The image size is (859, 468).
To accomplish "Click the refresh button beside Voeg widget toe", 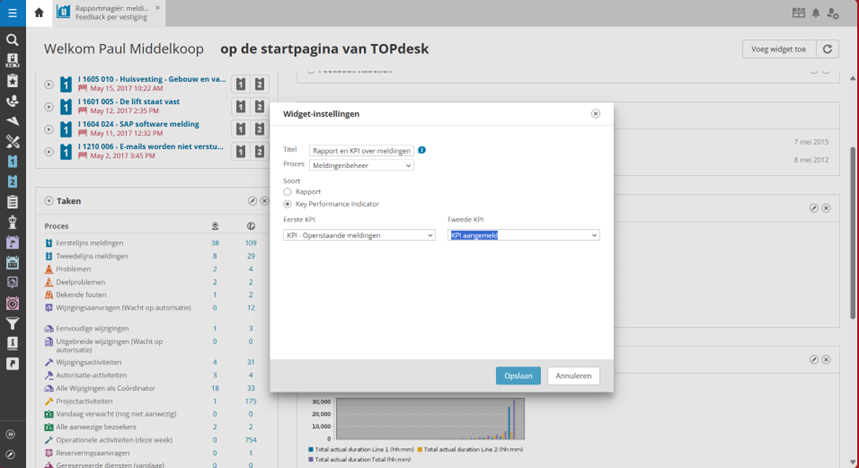I will coord(827,49).
